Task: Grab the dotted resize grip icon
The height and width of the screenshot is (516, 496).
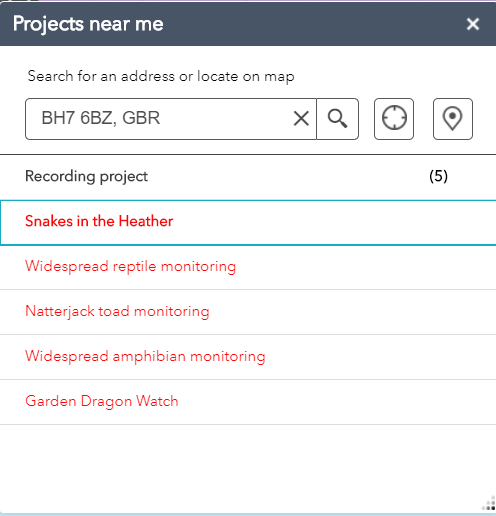Action: point(489,504)
